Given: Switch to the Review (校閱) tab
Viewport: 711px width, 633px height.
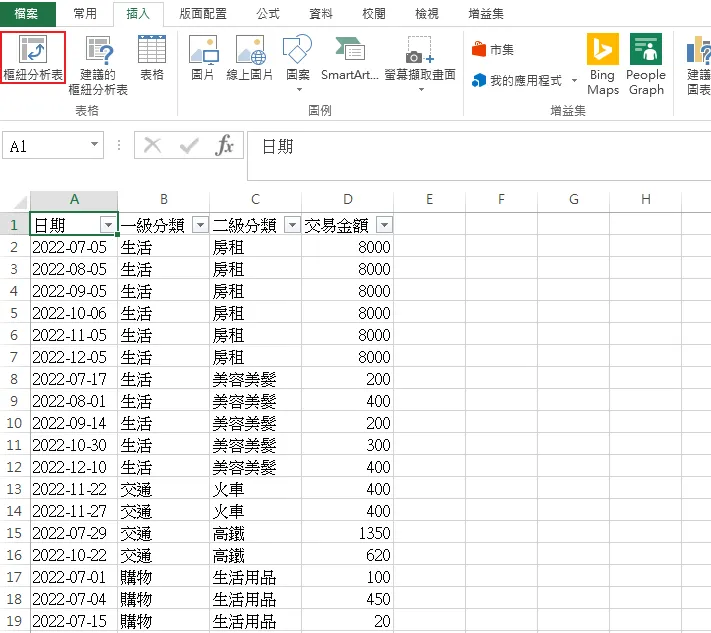Looking at the screenshot, I should click(374, 14).
